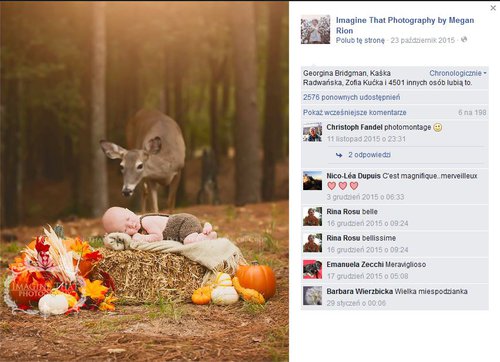This screenshot has width=500, height=362.
Task: Click the baby and deer photo
Action: pos(144,182)
